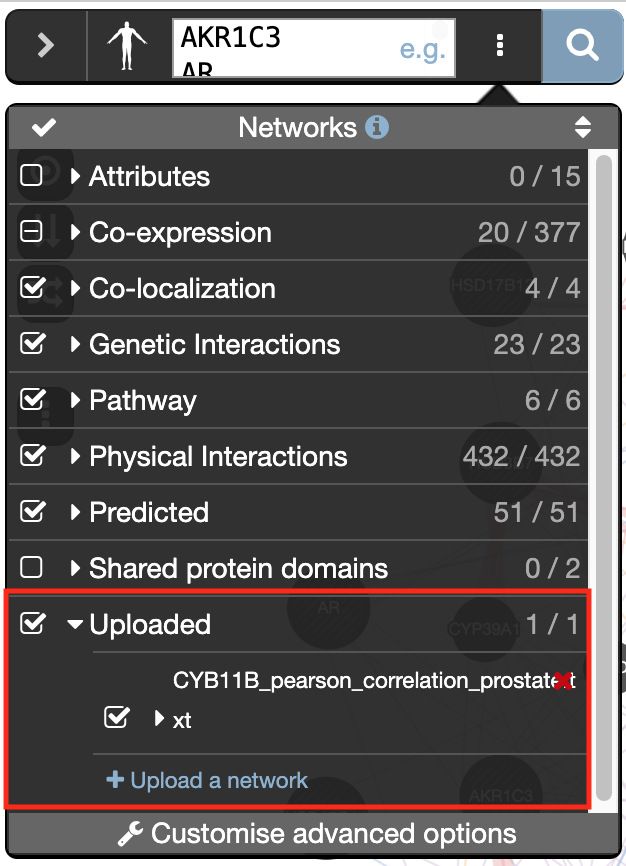Click the magnifying glass search button
This screenshot has width=626, height=866.
[x=582, y=46]
